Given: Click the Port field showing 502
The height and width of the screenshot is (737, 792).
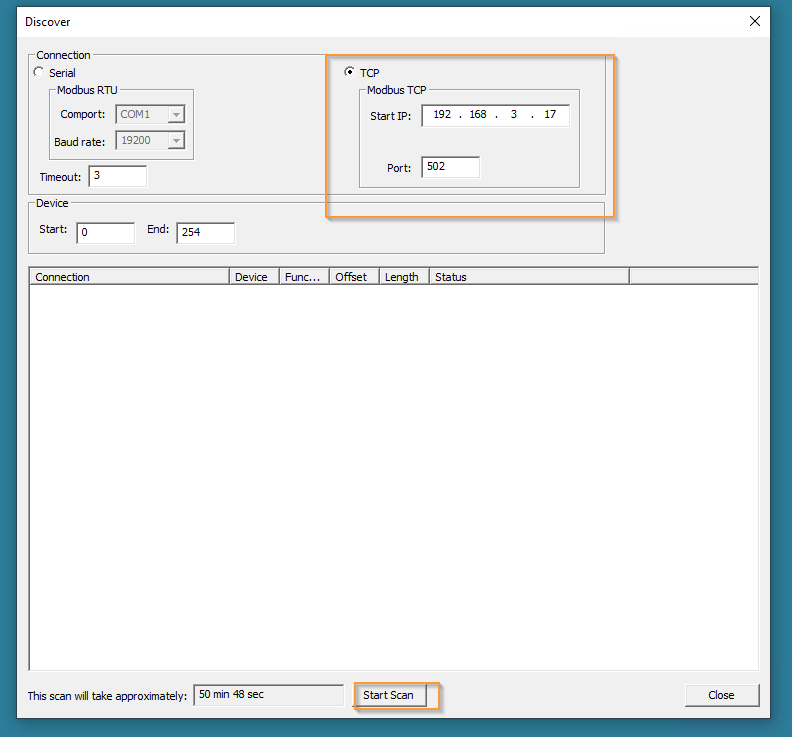Looking at the screenshot, I should click(451, 167).
